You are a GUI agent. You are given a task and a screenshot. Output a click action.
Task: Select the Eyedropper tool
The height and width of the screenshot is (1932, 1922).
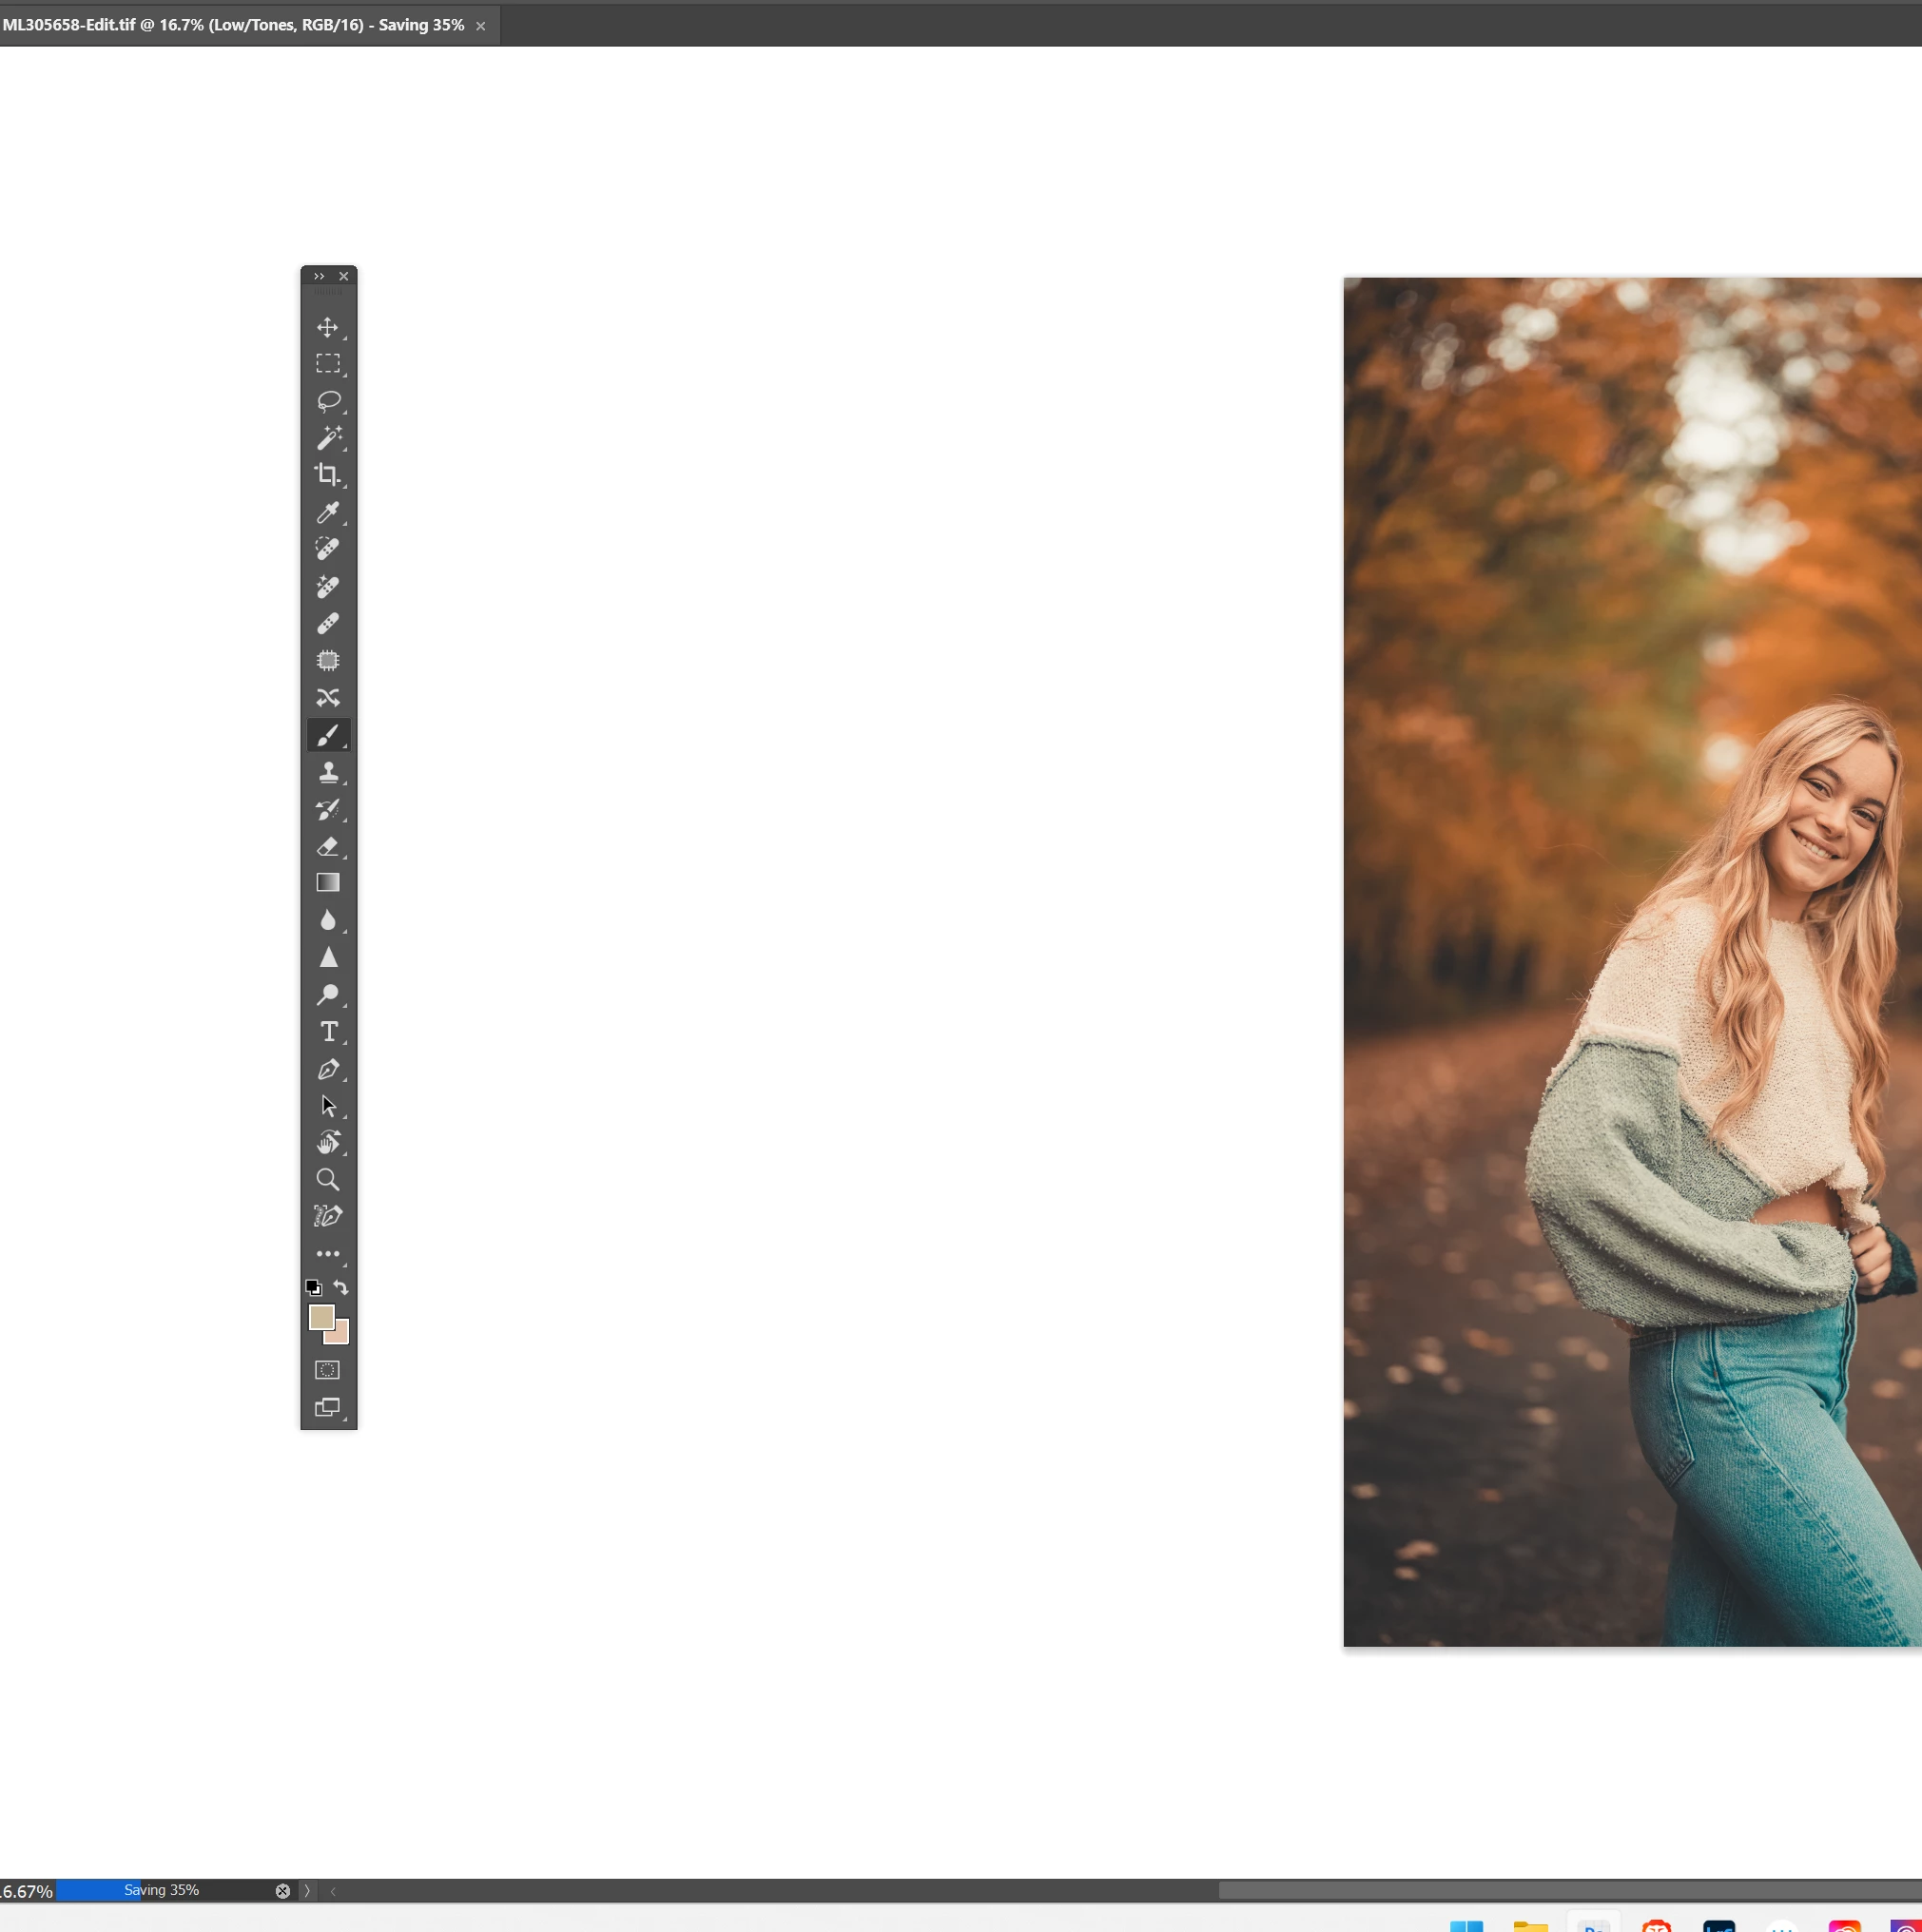coord(327,512)
